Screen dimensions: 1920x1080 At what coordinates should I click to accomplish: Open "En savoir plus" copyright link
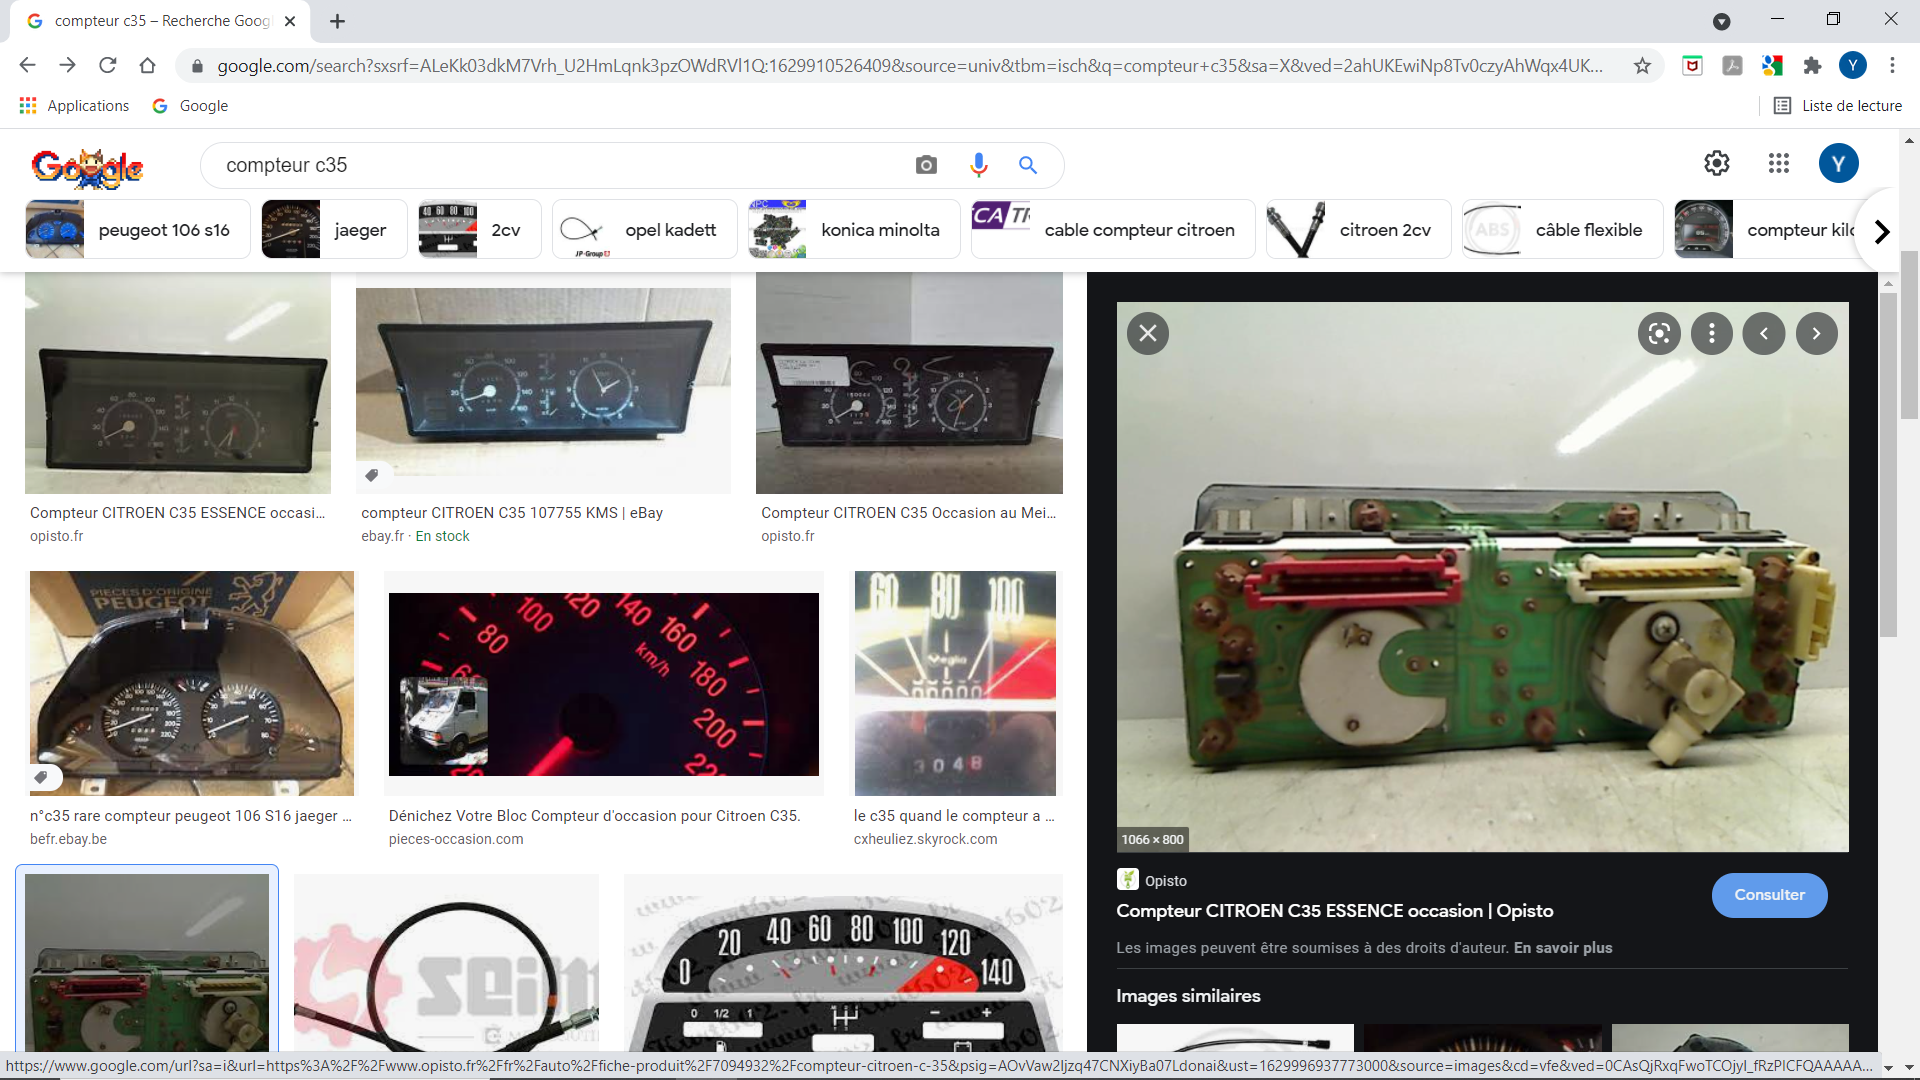1562,948
